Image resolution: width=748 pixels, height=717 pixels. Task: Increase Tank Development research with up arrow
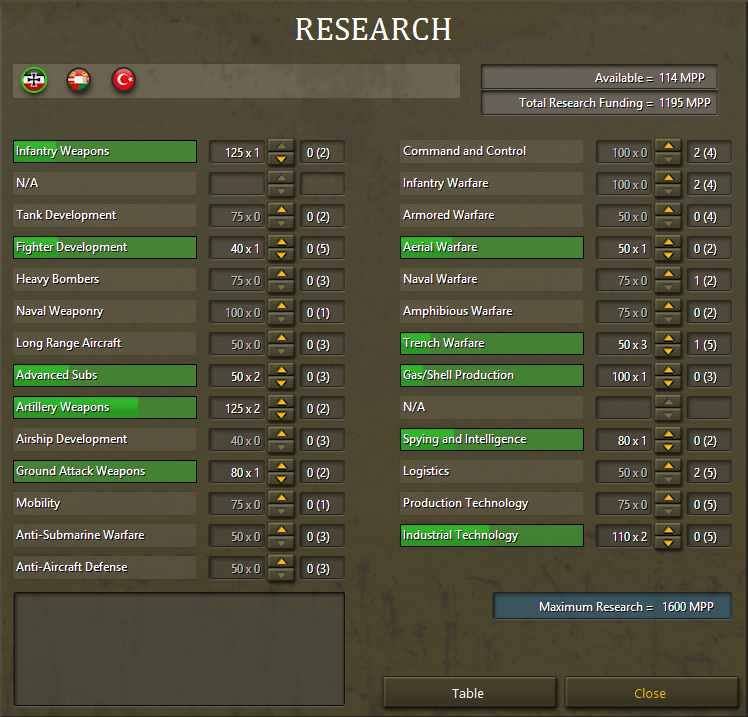click(281, 210)
